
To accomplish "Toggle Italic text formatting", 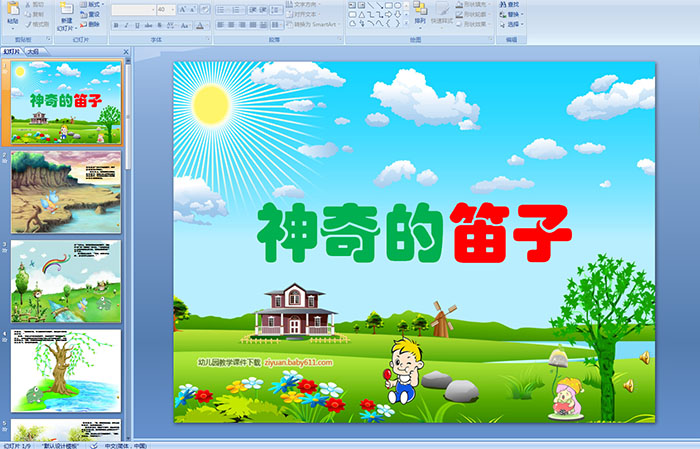I will coord(124,25).
